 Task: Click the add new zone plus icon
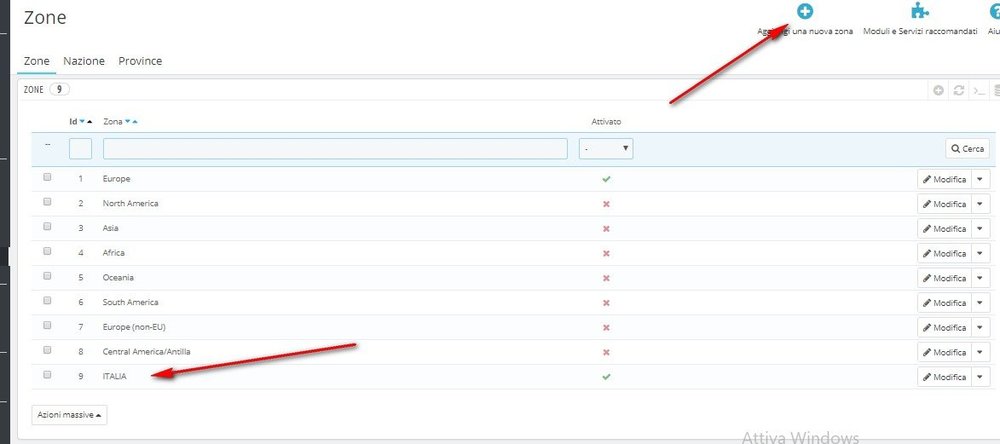coord(805,11)
